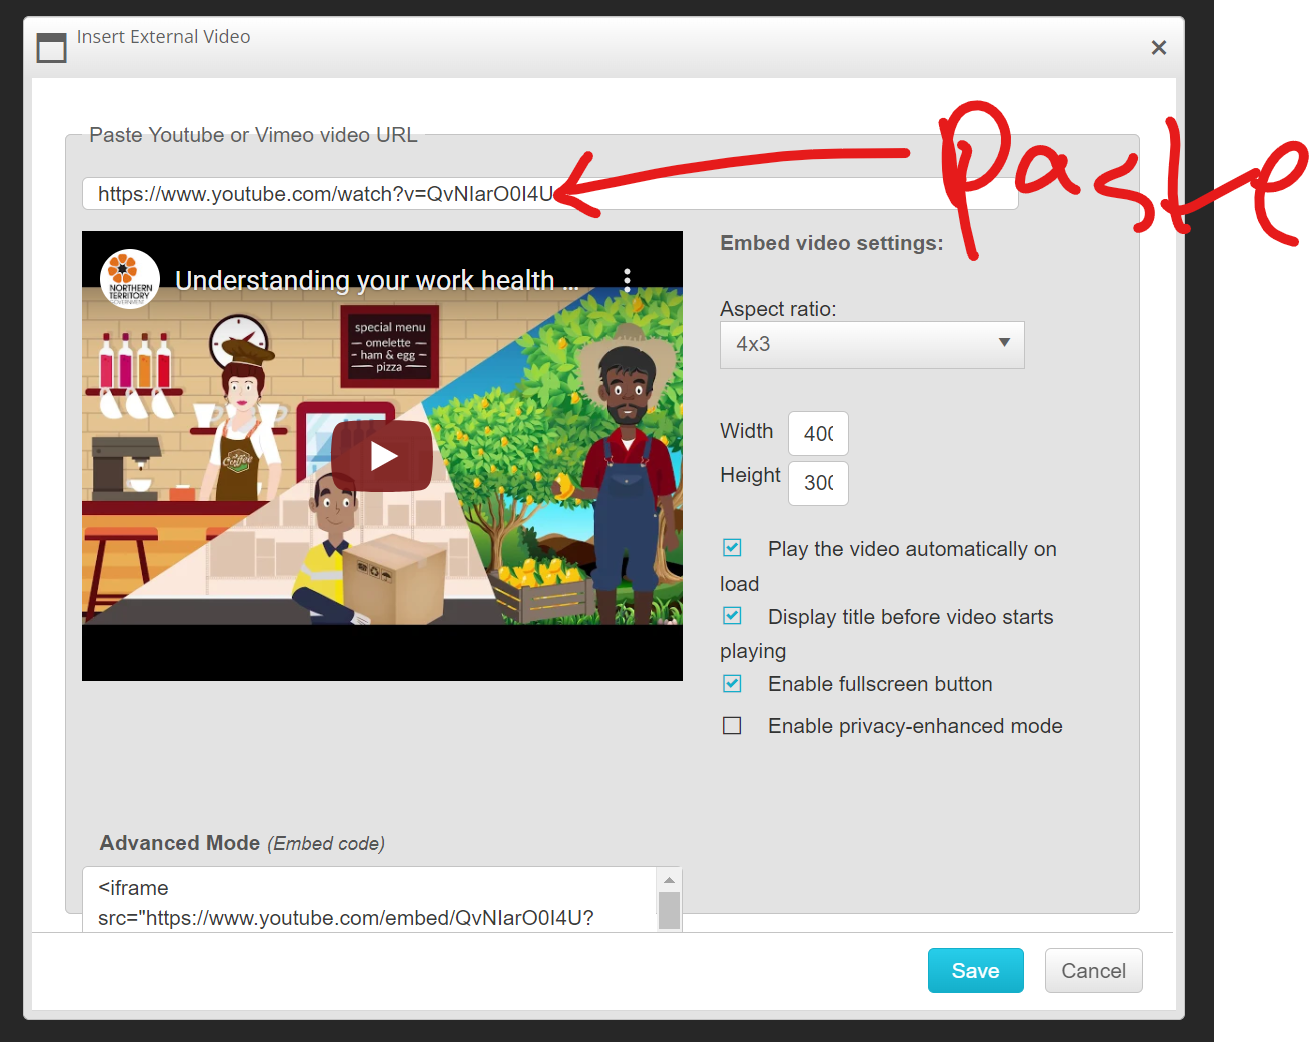
Task: Open the video's three-dot options menu
Action: pos(627,279)
